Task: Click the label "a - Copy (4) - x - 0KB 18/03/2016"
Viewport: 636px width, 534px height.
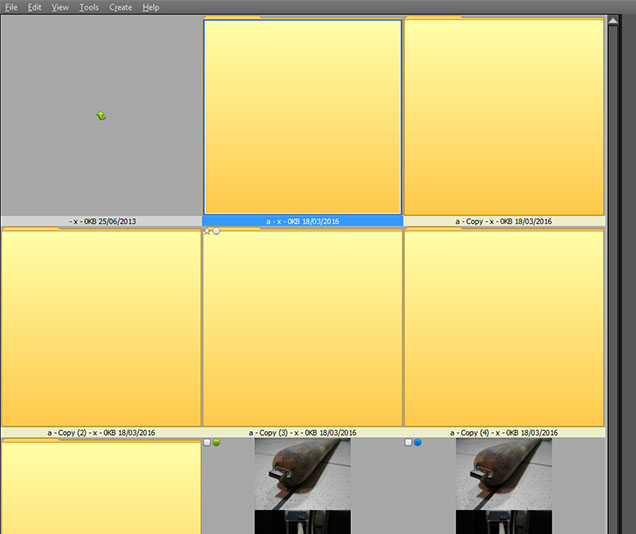Action: click(x=504, y=433)
